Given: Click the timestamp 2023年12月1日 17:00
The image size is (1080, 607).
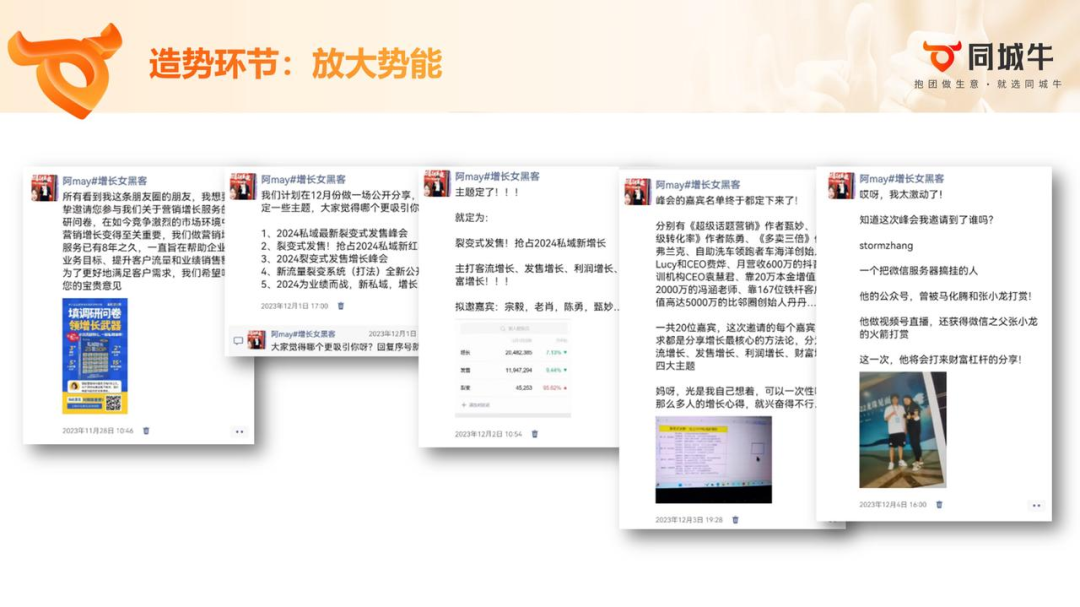Looking at the screenshot, I should (x=295, y=306).
